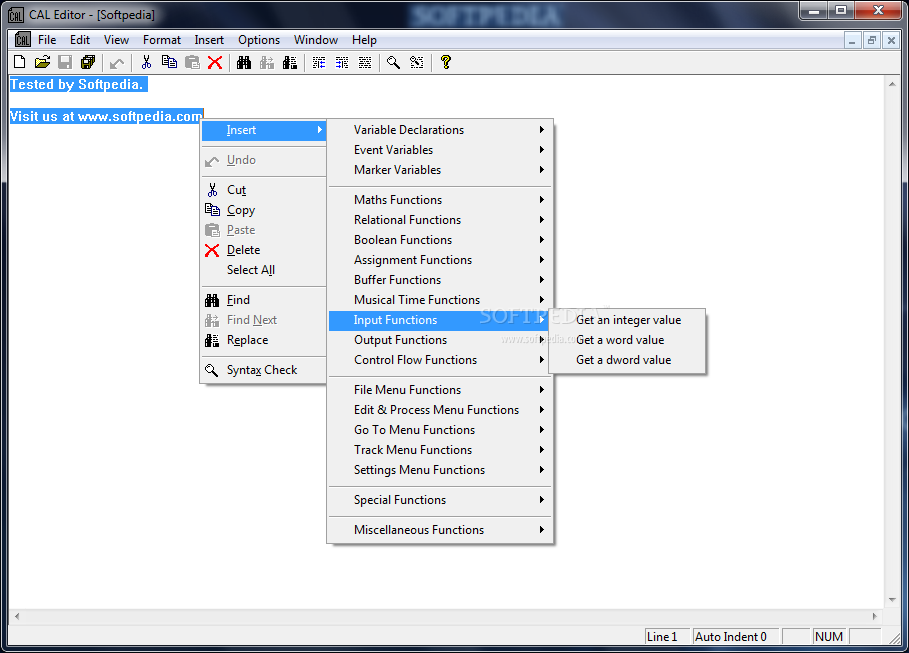Click the third formatting lines toolbar icon

[x=365, y=62]
